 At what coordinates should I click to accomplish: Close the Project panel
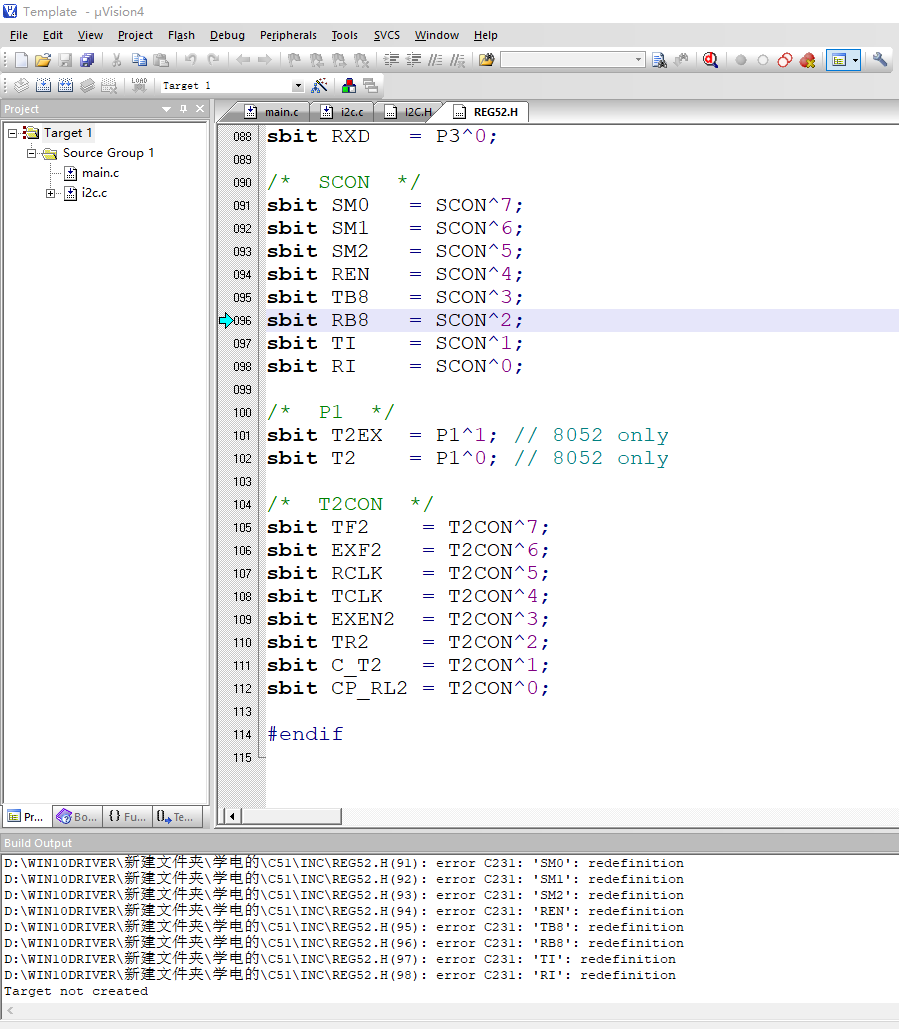coord(200,109)
